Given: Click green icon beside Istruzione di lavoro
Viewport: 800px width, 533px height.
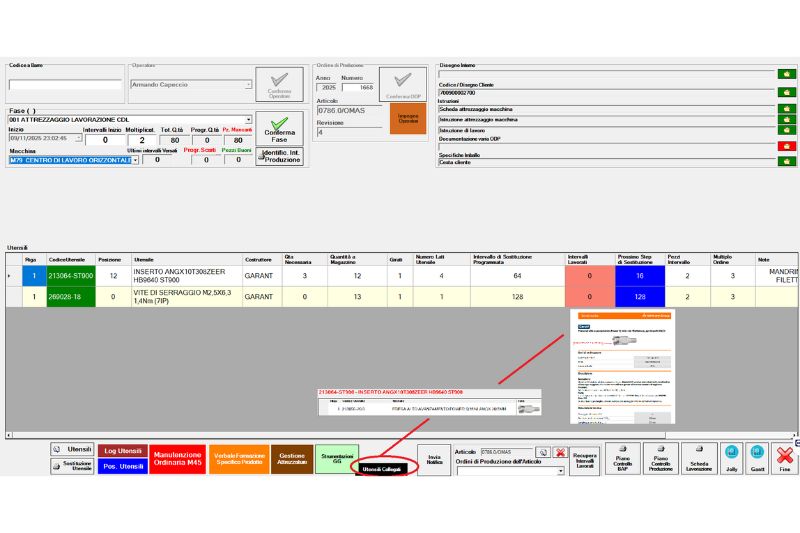Looking at the screenshot, I should tap(786, 132).
